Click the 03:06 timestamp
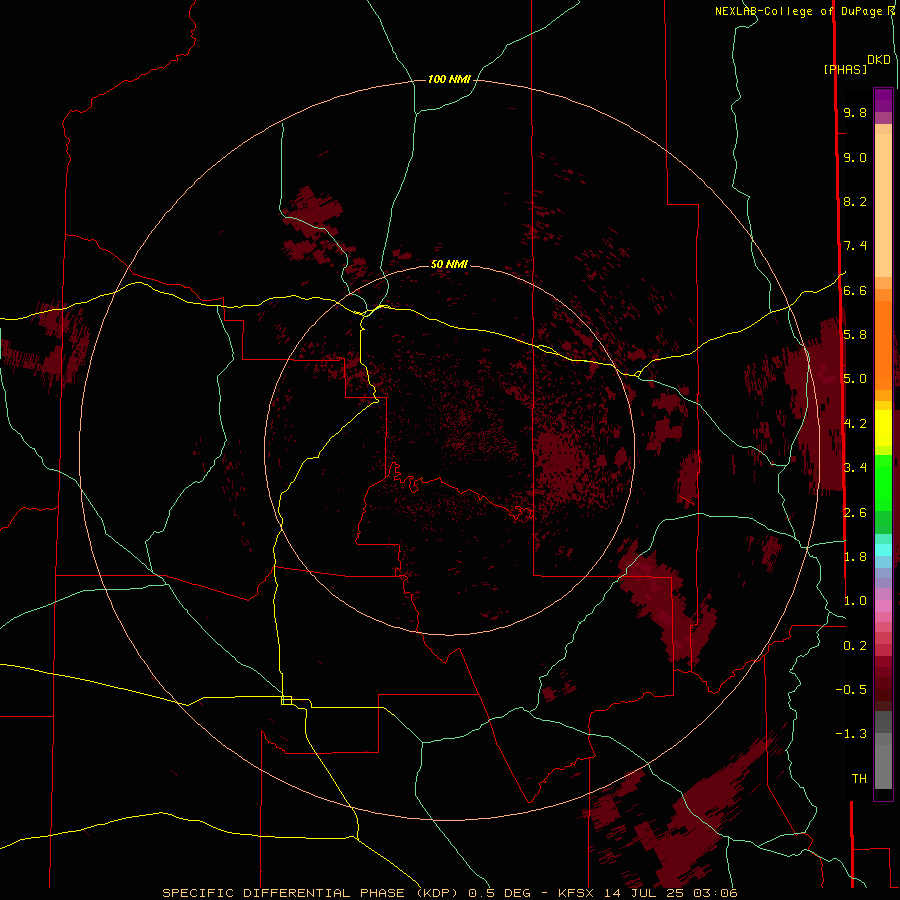This screenshot has height=900, width=900. tap(715, 893)
